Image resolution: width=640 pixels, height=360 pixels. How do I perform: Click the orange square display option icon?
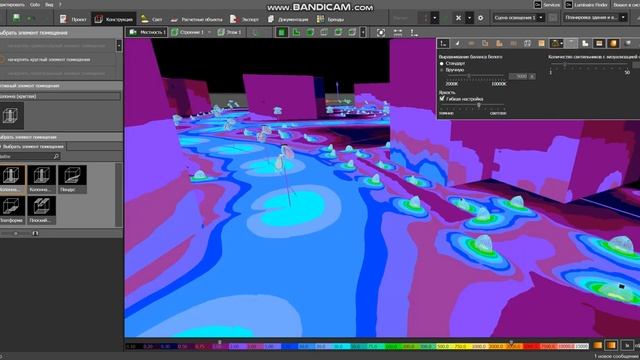click(x=541, y=43)
